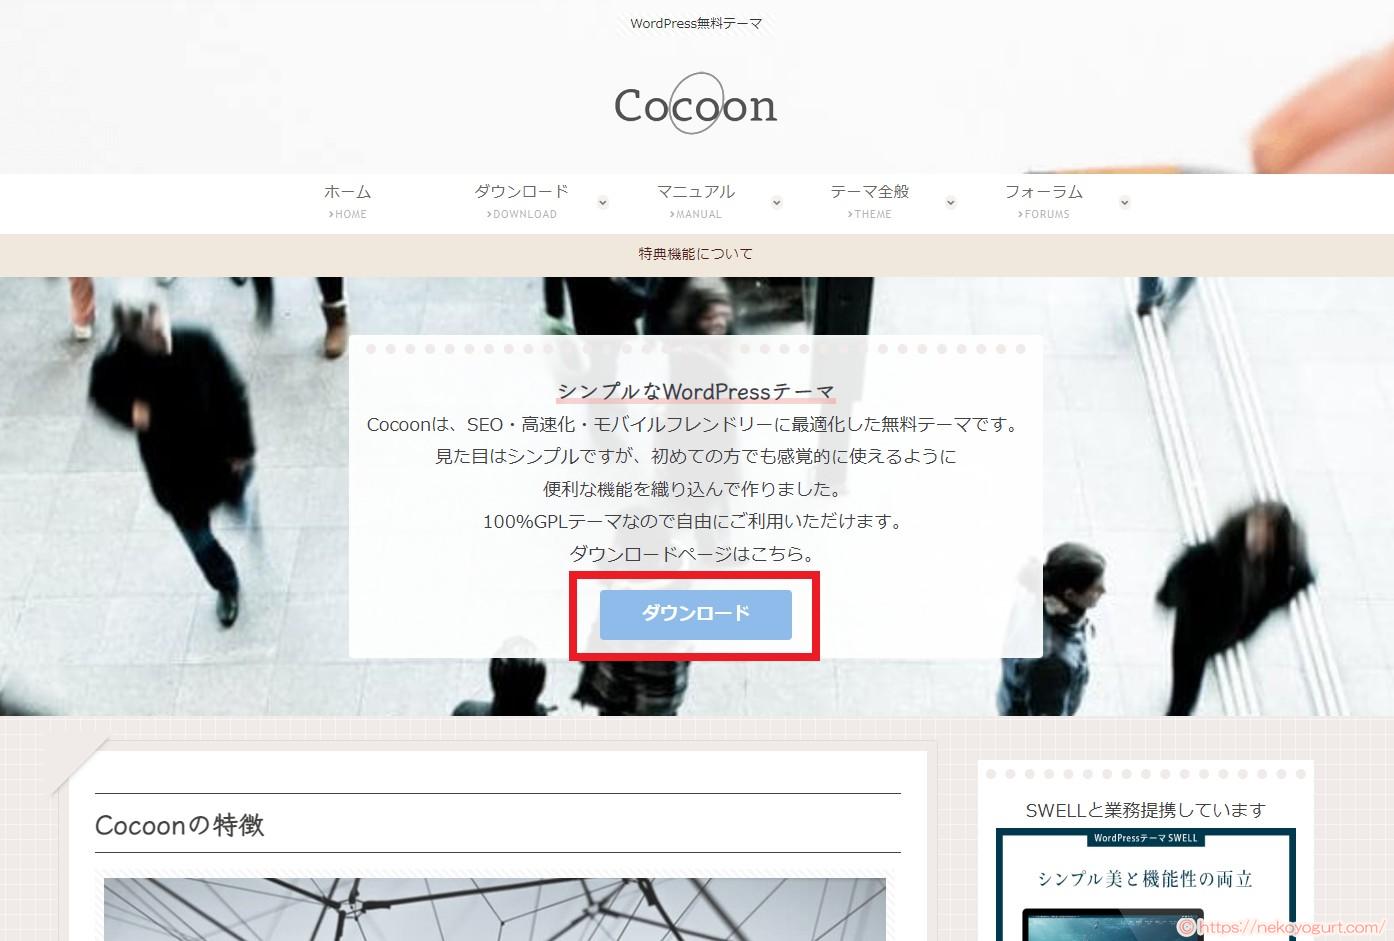This screenshot has width=1394, height=941.
Task: Navigate to テーマ全般 THEME section
Action: (870, 201)
